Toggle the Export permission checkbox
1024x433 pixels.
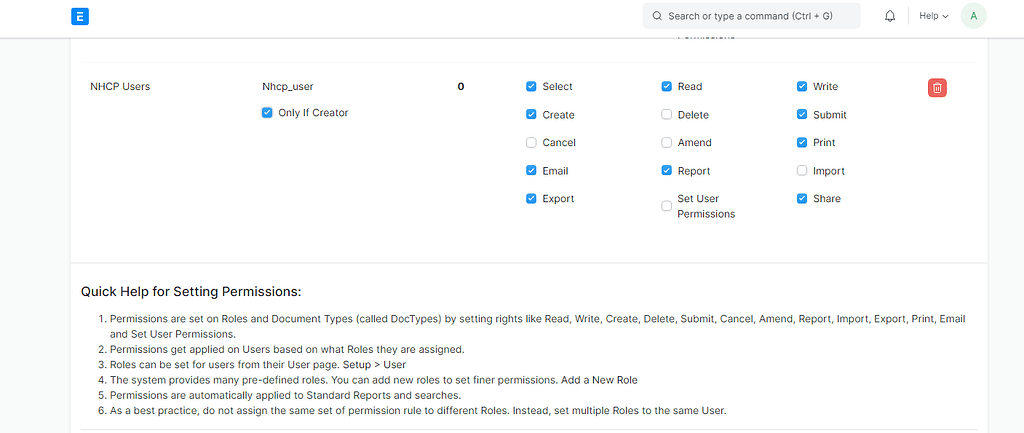(531, 199)
